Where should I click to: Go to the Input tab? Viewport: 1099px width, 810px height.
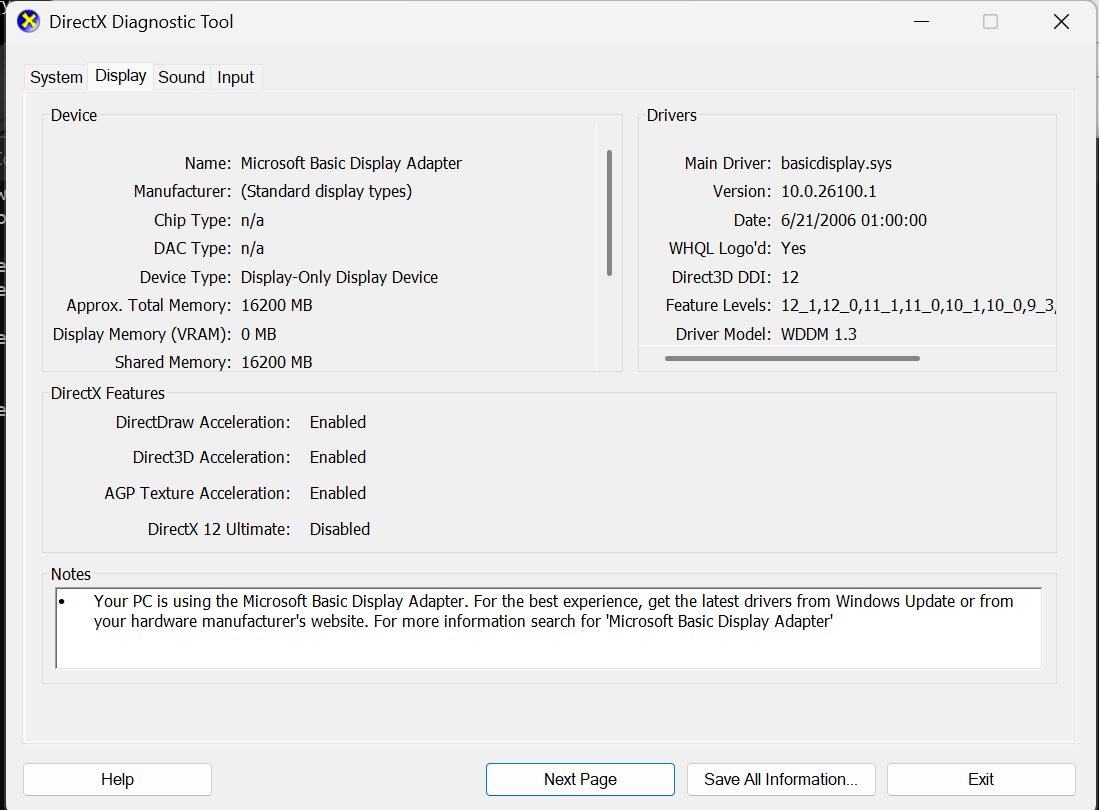click(236, 77)
